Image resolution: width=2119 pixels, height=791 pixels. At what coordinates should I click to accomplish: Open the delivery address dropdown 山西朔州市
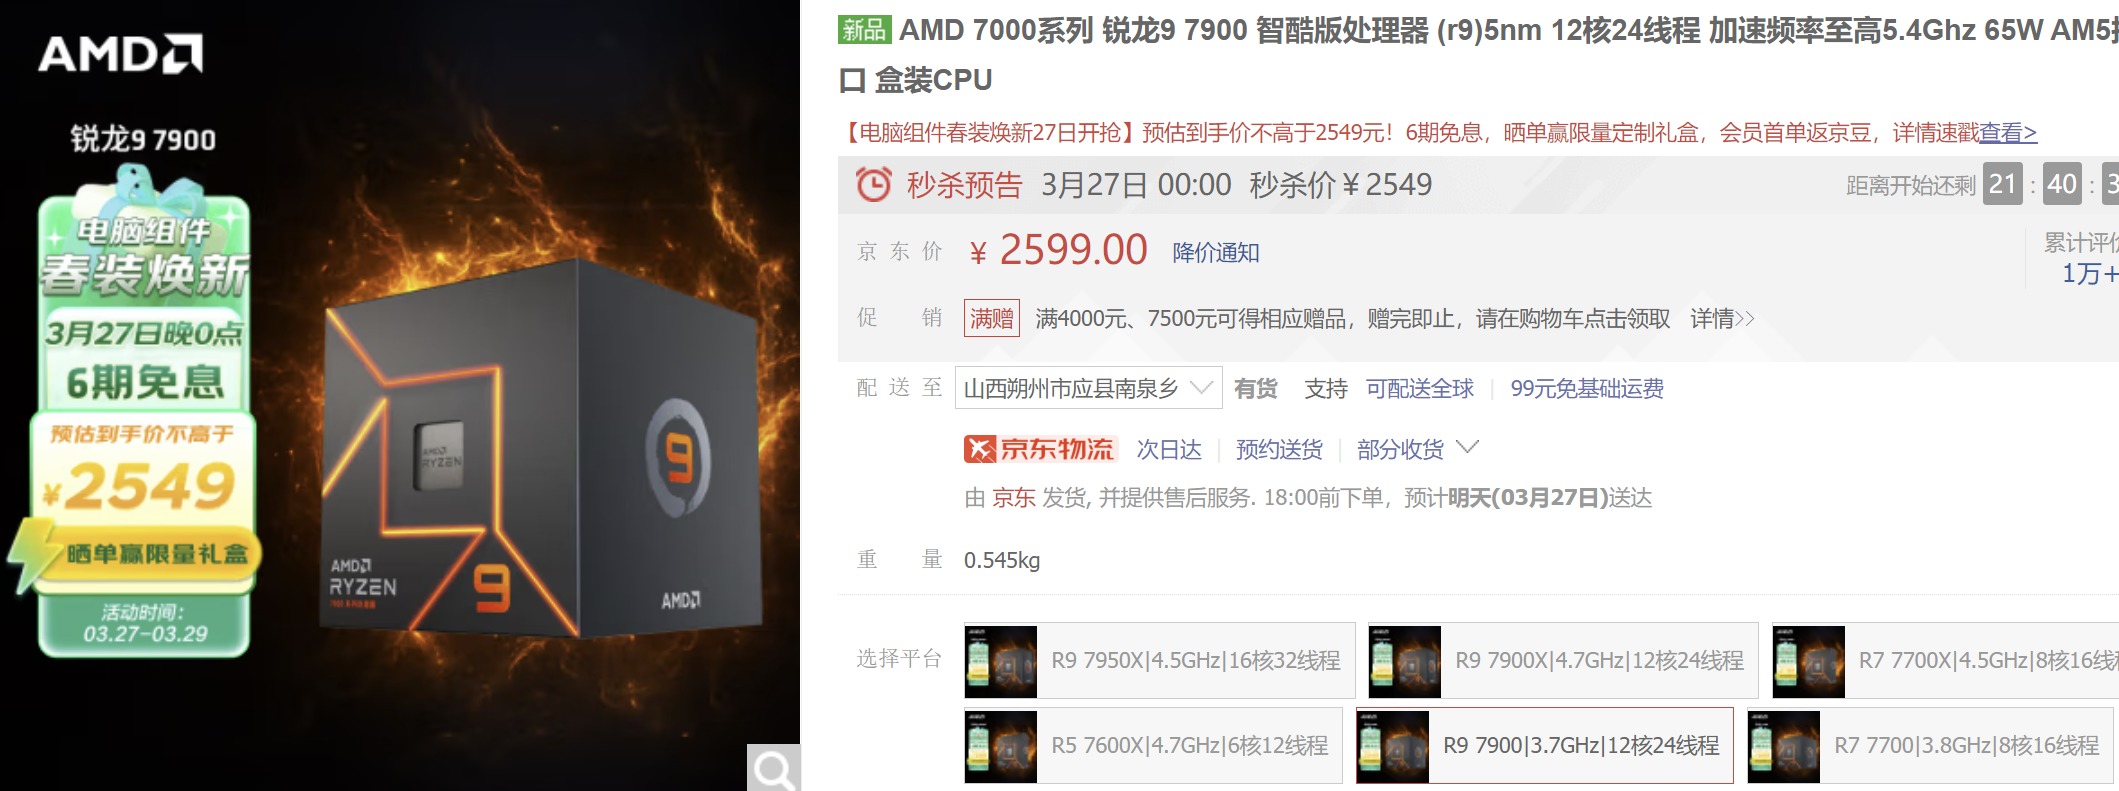tap(1088, 388)
